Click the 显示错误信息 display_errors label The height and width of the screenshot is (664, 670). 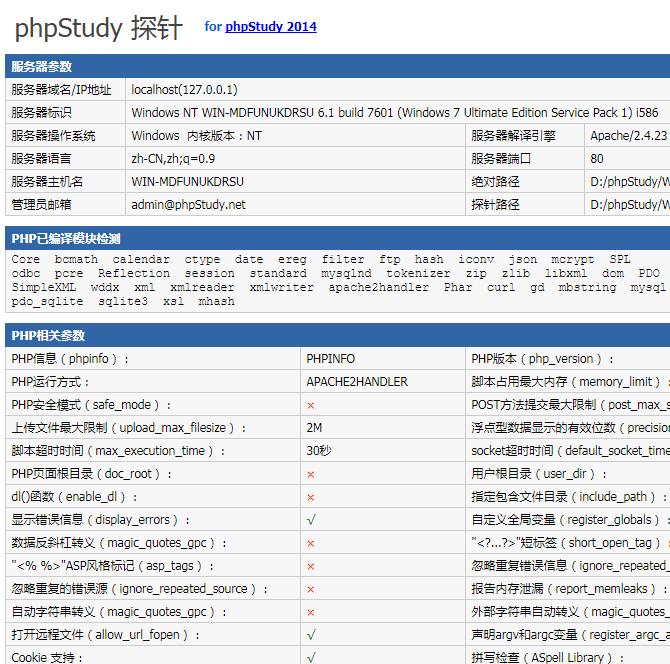click(100, 520)
